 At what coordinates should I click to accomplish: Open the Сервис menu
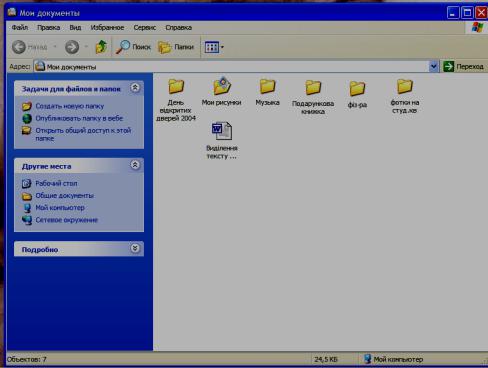tap(144, 28)
